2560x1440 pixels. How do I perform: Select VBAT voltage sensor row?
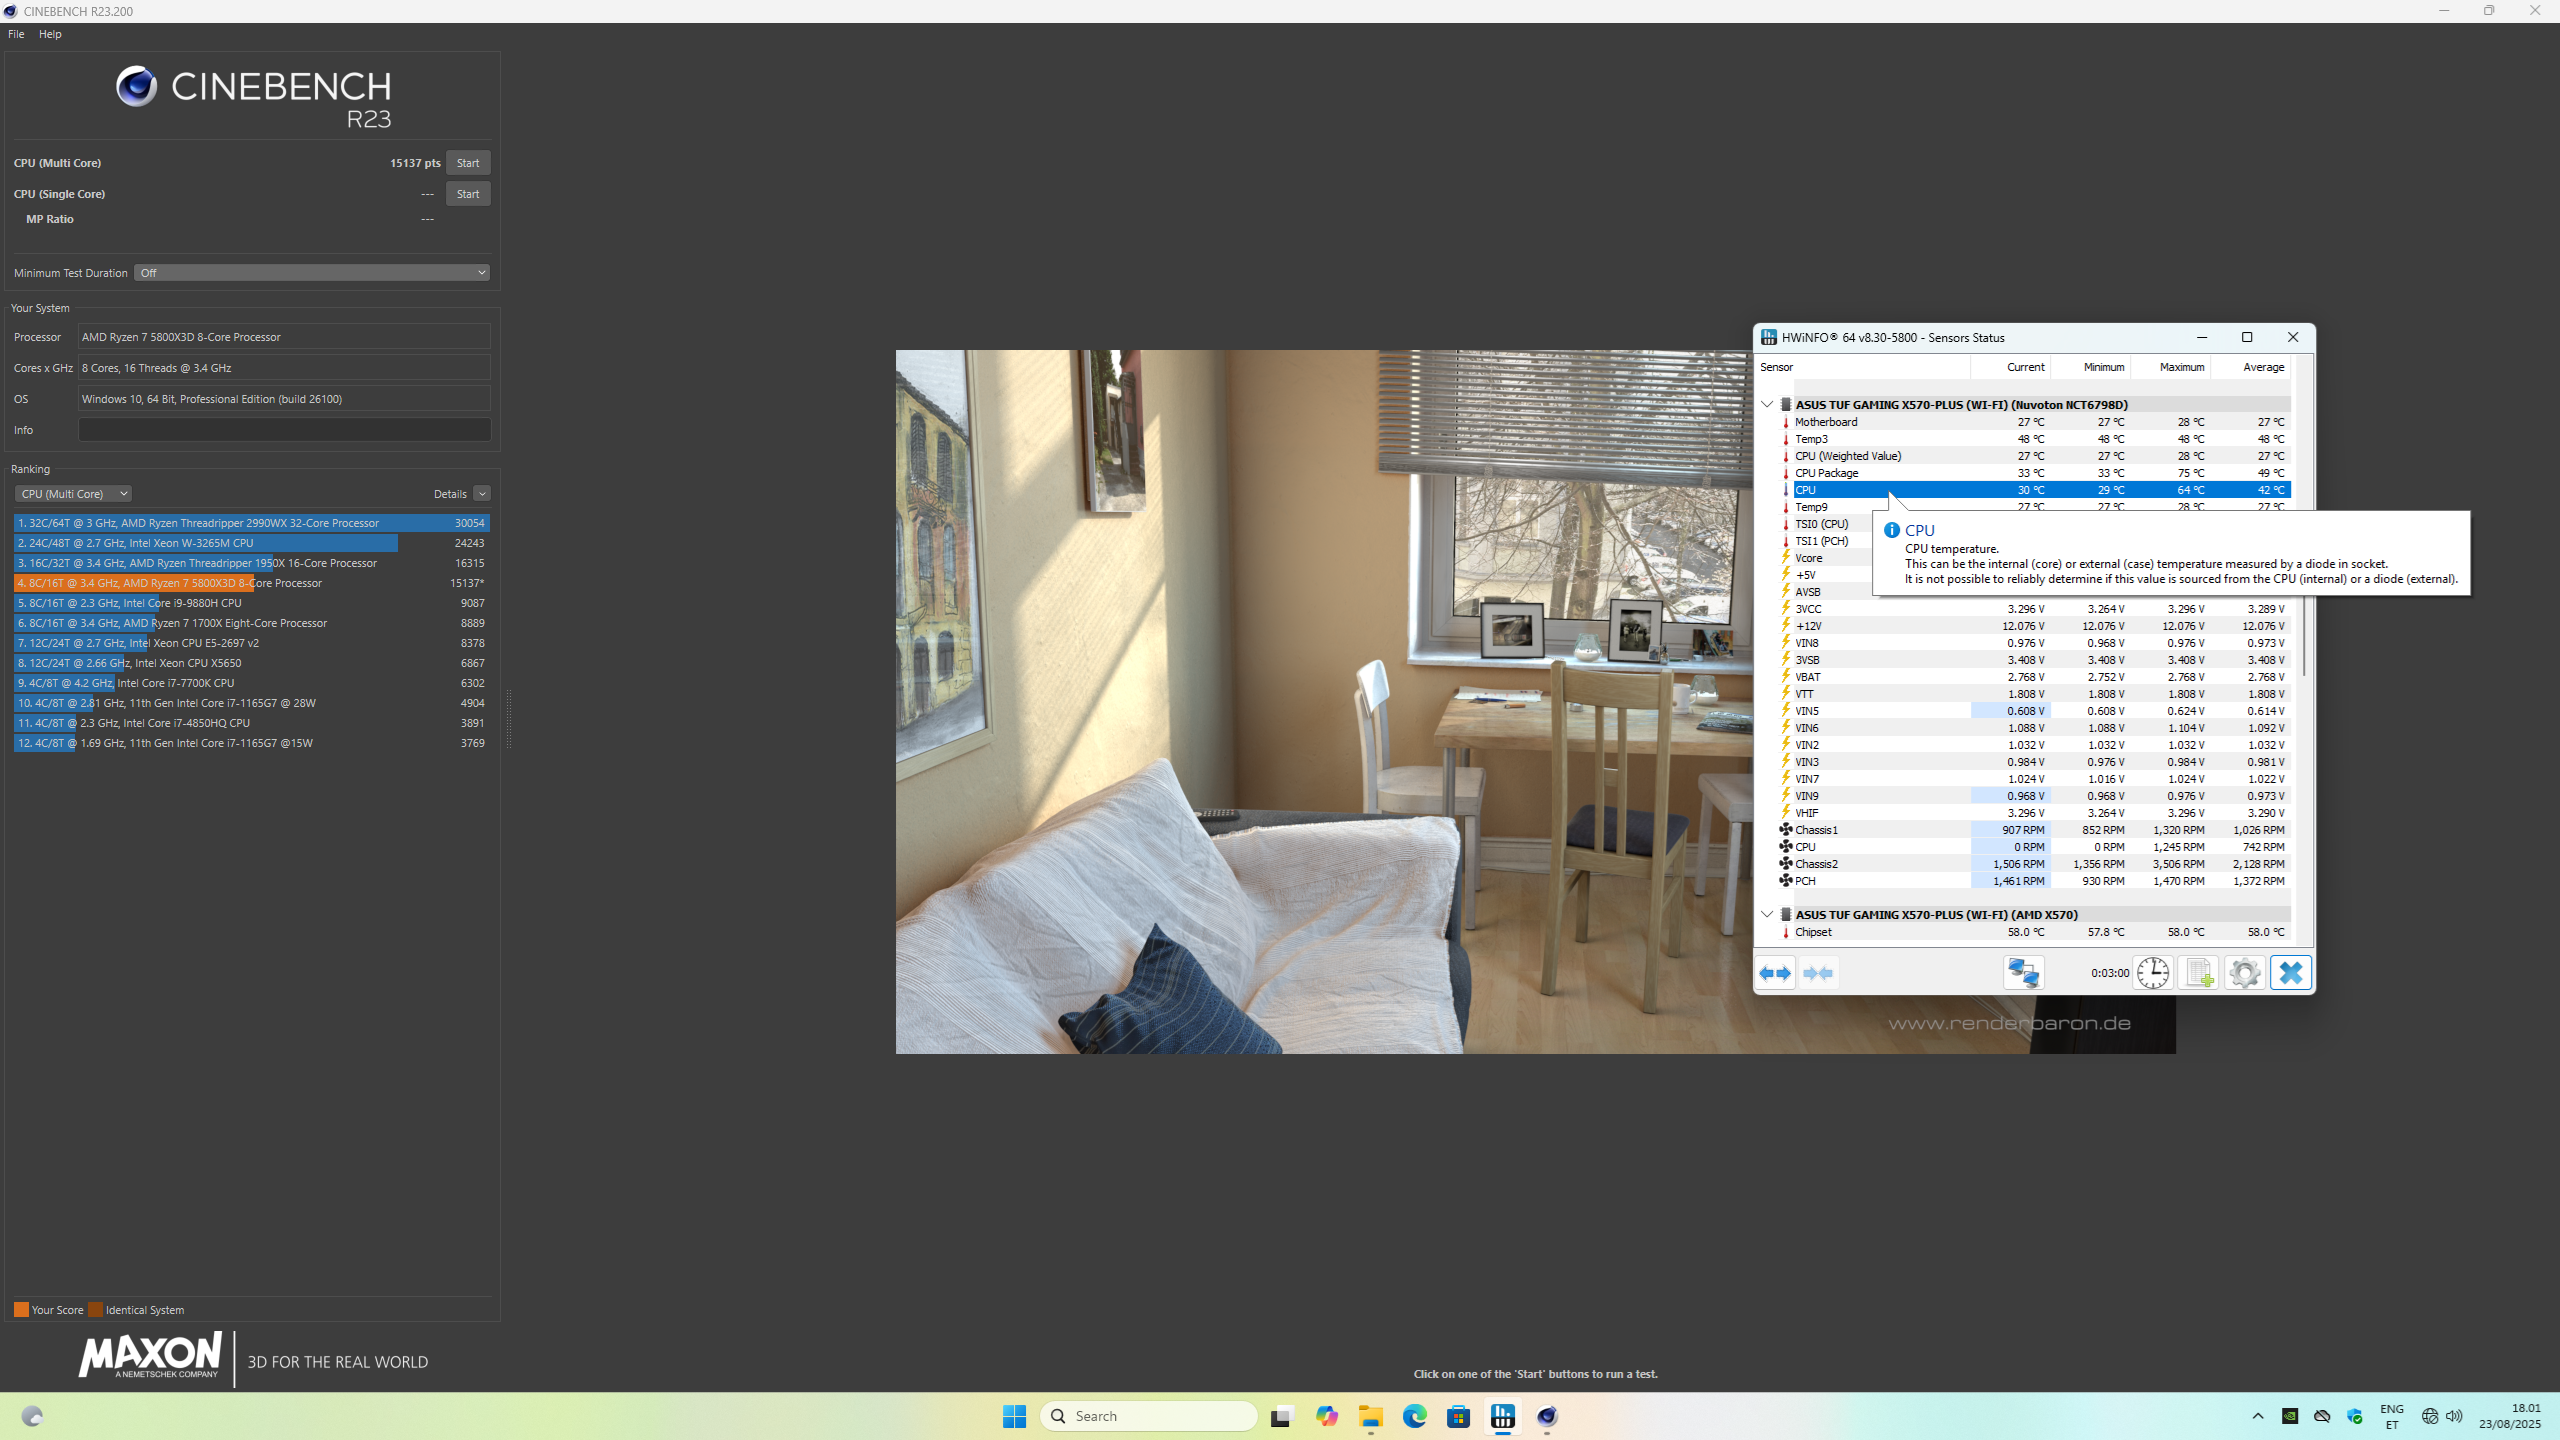pyautogui.click(x=2035, y=677)
